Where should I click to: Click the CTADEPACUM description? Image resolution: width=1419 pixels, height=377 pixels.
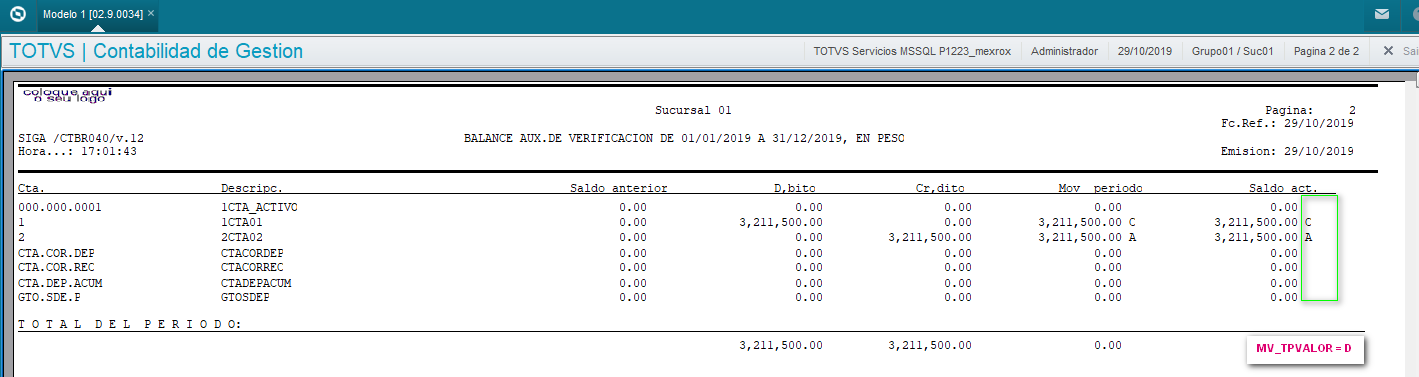click(255, 283)
